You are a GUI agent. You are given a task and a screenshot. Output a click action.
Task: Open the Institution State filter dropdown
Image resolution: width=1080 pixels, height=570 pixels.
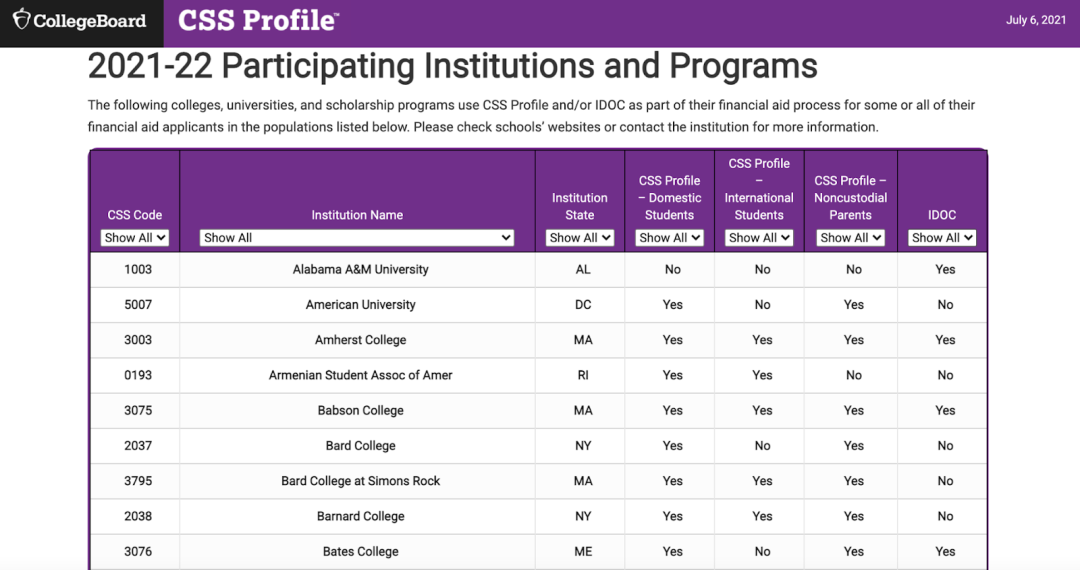[x=580, y=238]
